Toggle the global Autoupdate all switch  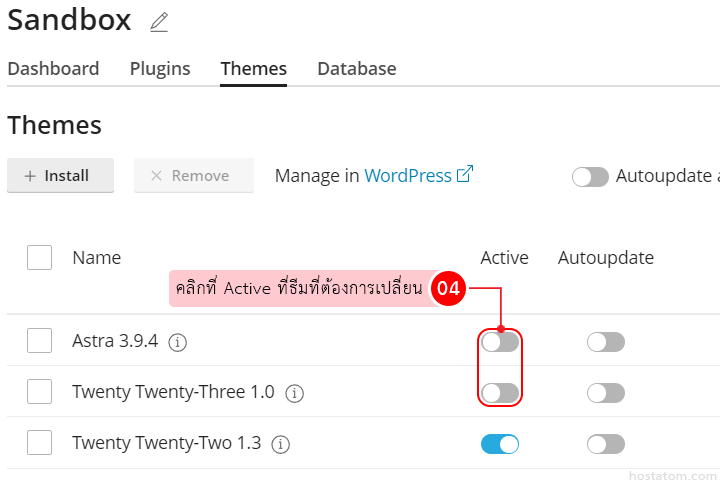tap(590, 177)
